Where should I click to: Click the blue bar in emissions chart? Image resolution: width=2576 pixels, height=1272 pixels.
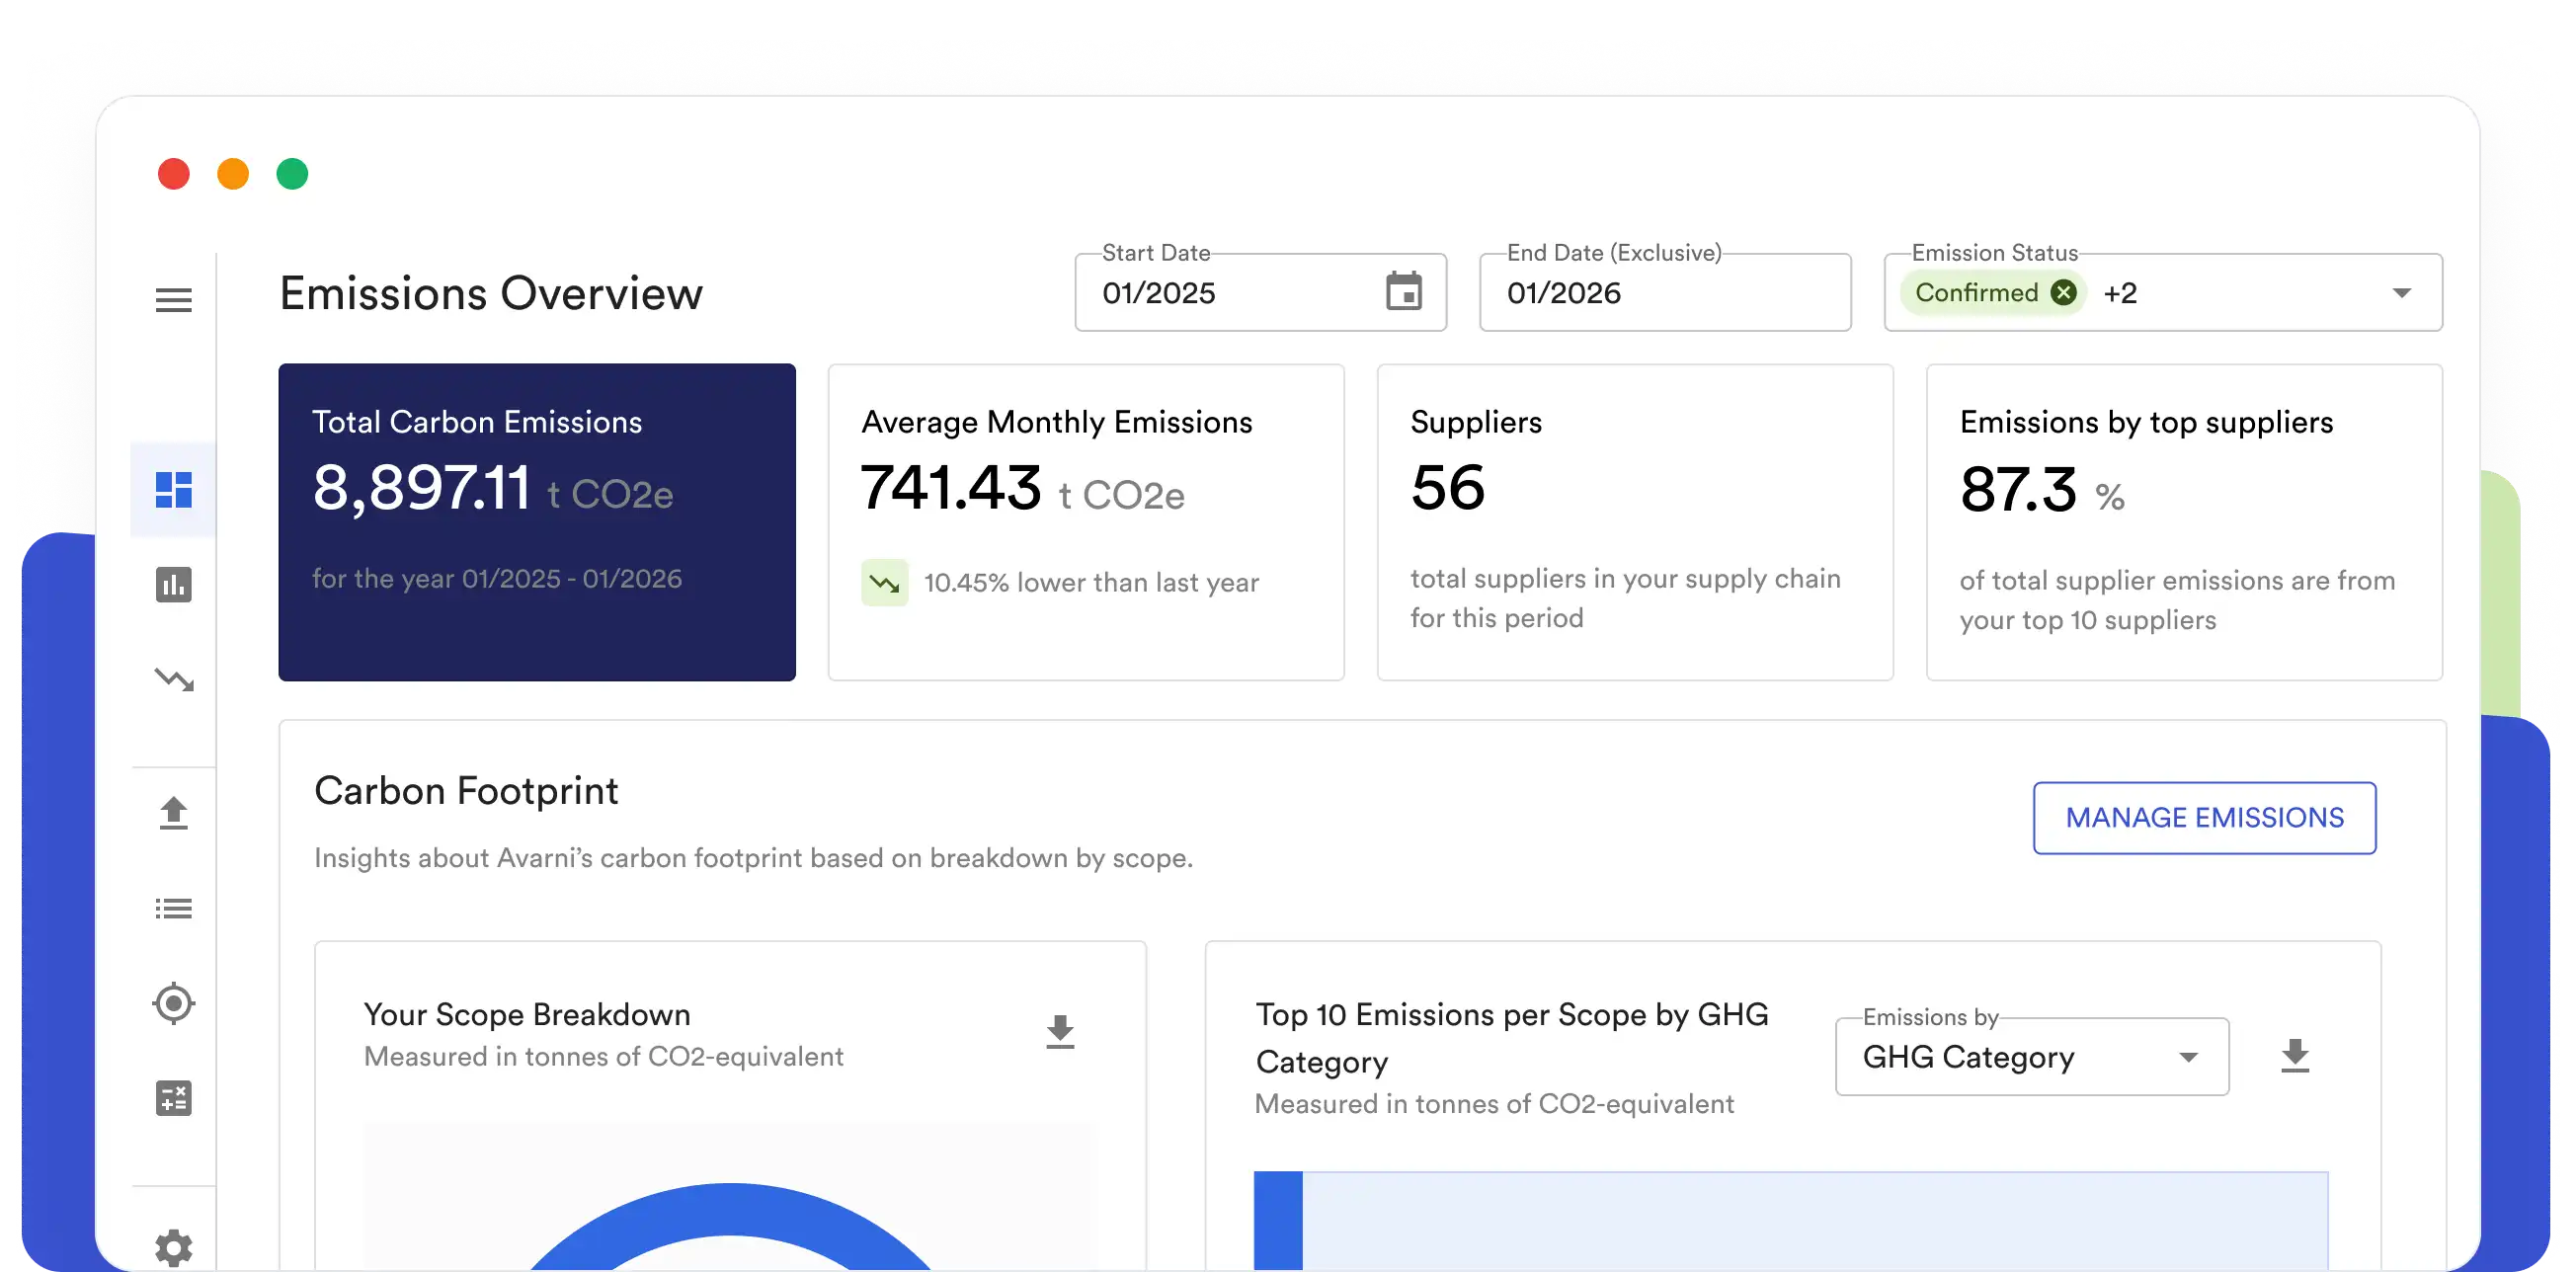[x=1278, y=1220]
